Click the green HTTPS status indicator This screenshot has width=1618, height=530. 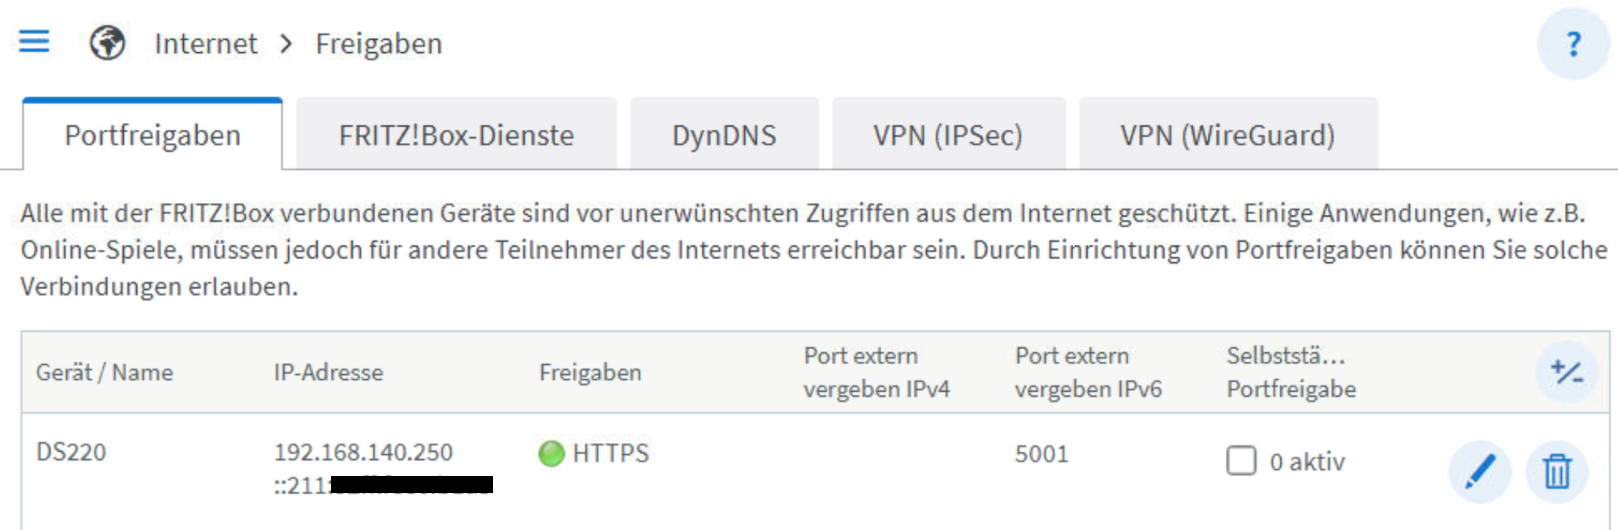pyautogui.click(x=551, y=453)
